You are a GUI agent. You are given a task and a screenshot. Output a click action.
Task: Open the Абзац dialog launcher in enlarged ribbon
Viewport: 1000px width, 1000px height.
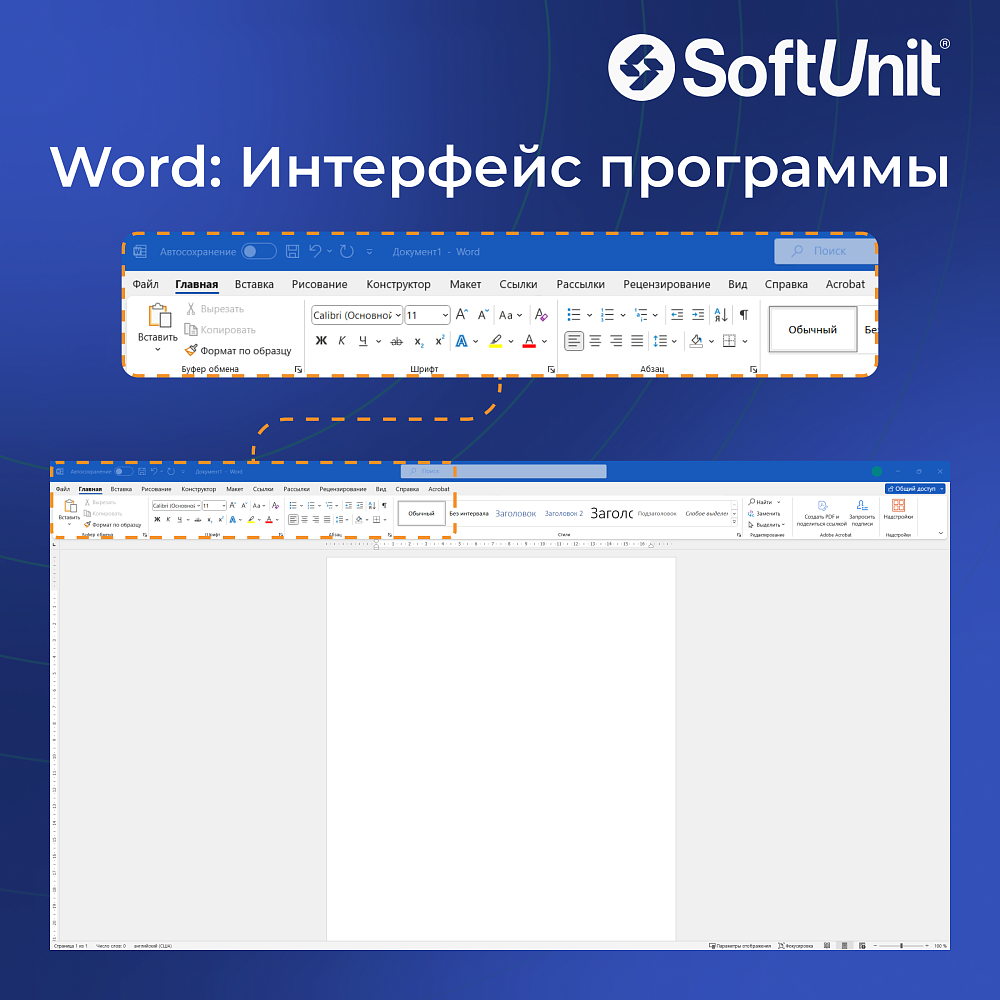(x=753, y=369)
